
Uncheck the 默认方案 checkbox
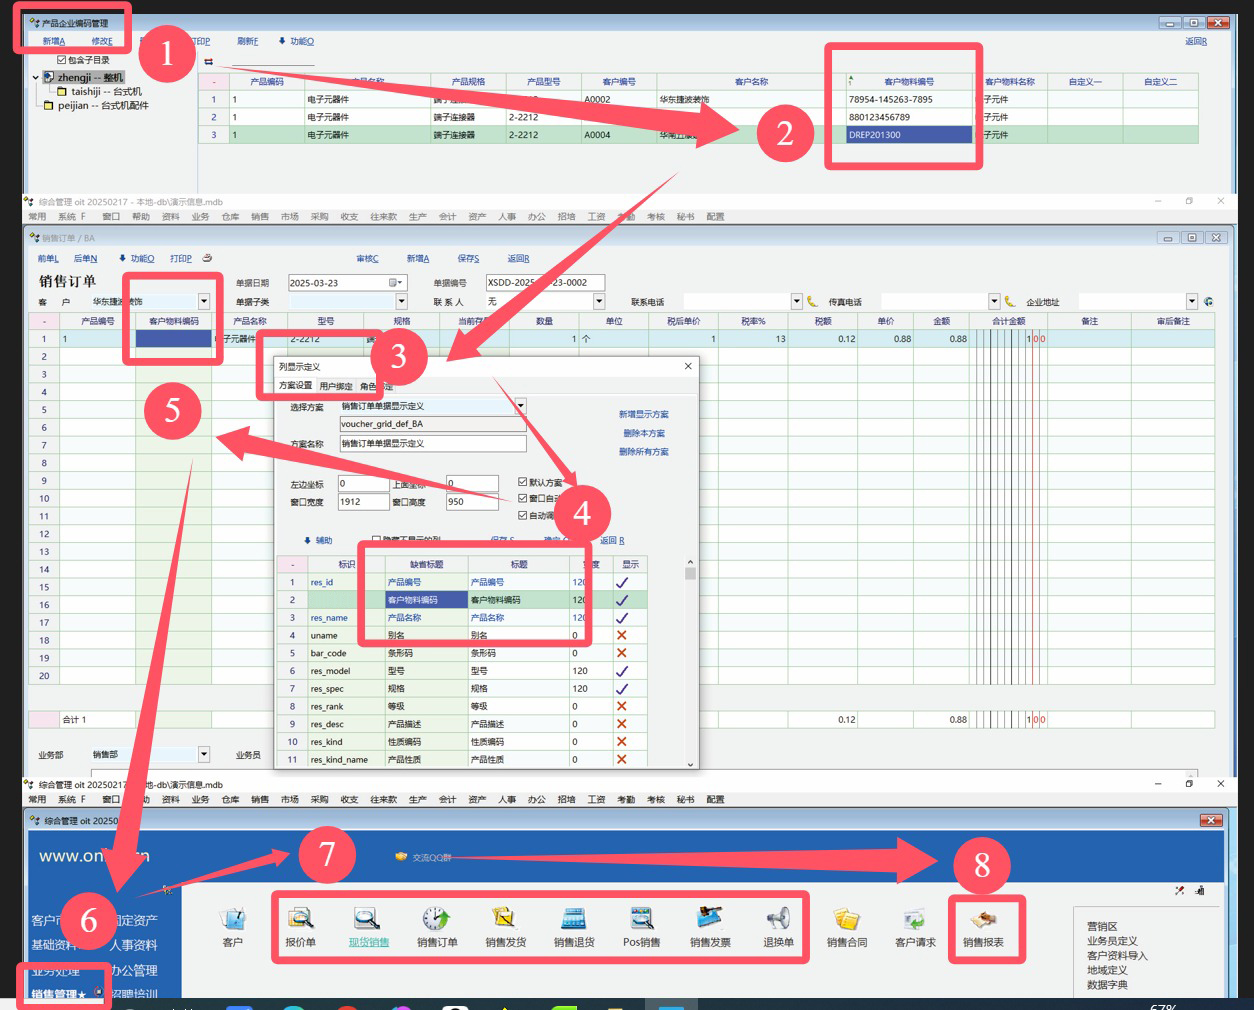pyautogui.click(x=522, y=482)
